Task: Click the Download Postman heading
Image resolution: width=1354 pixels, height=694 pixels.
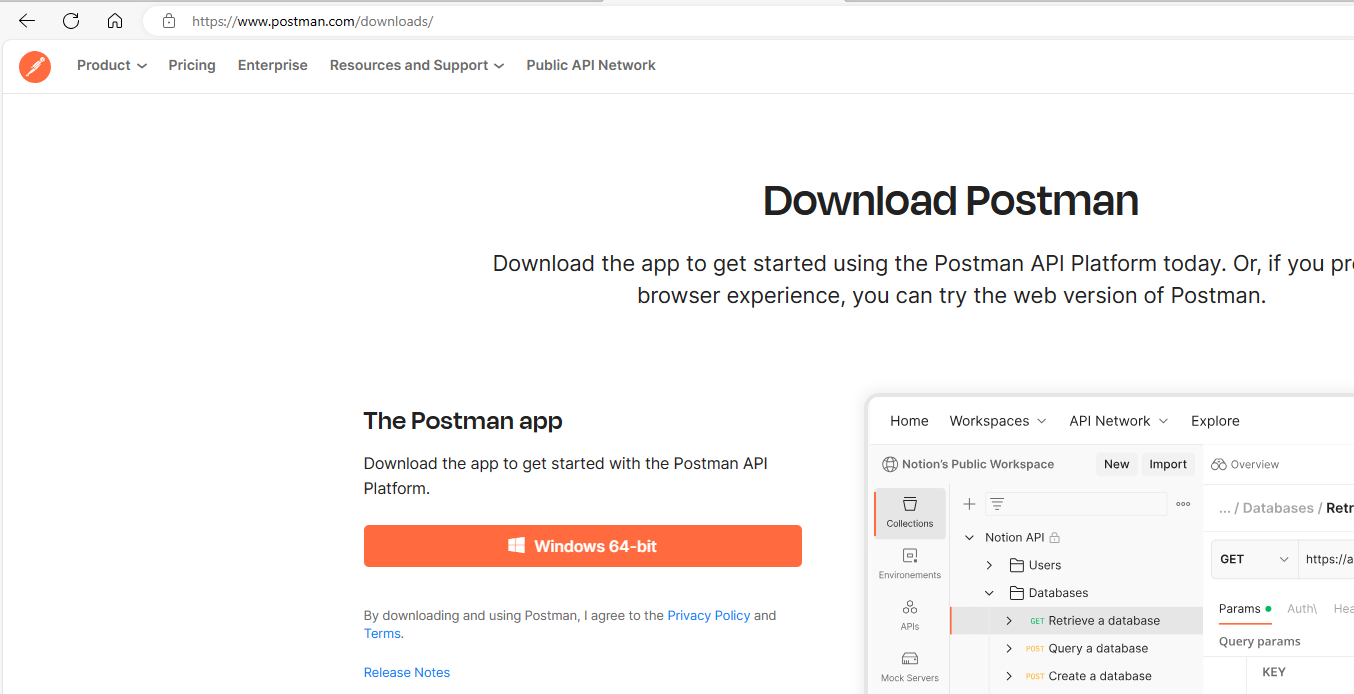Action: click(x=951, y=201)
